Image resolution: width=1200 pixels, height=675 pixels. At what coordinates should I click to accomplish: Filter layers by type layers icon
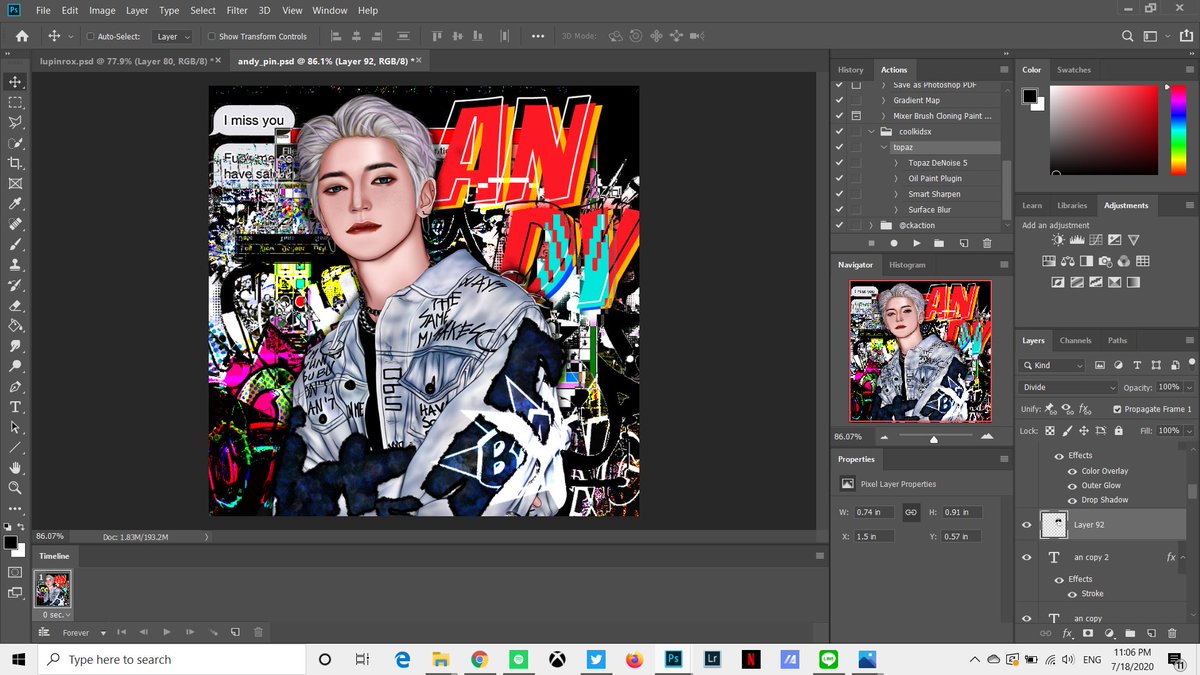[x=1138, y=366]
